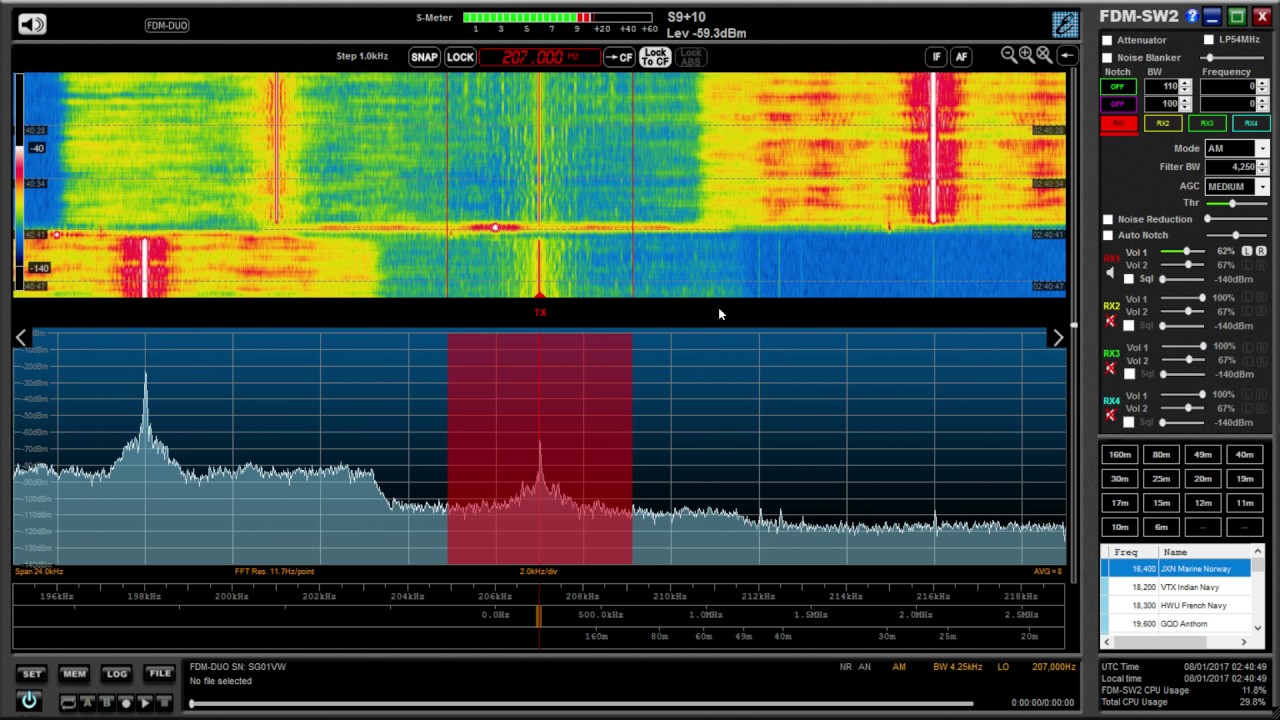Select the RX2 receiver tab
The height and width of the screenshot is (720, 1280).
point(1162,123)
